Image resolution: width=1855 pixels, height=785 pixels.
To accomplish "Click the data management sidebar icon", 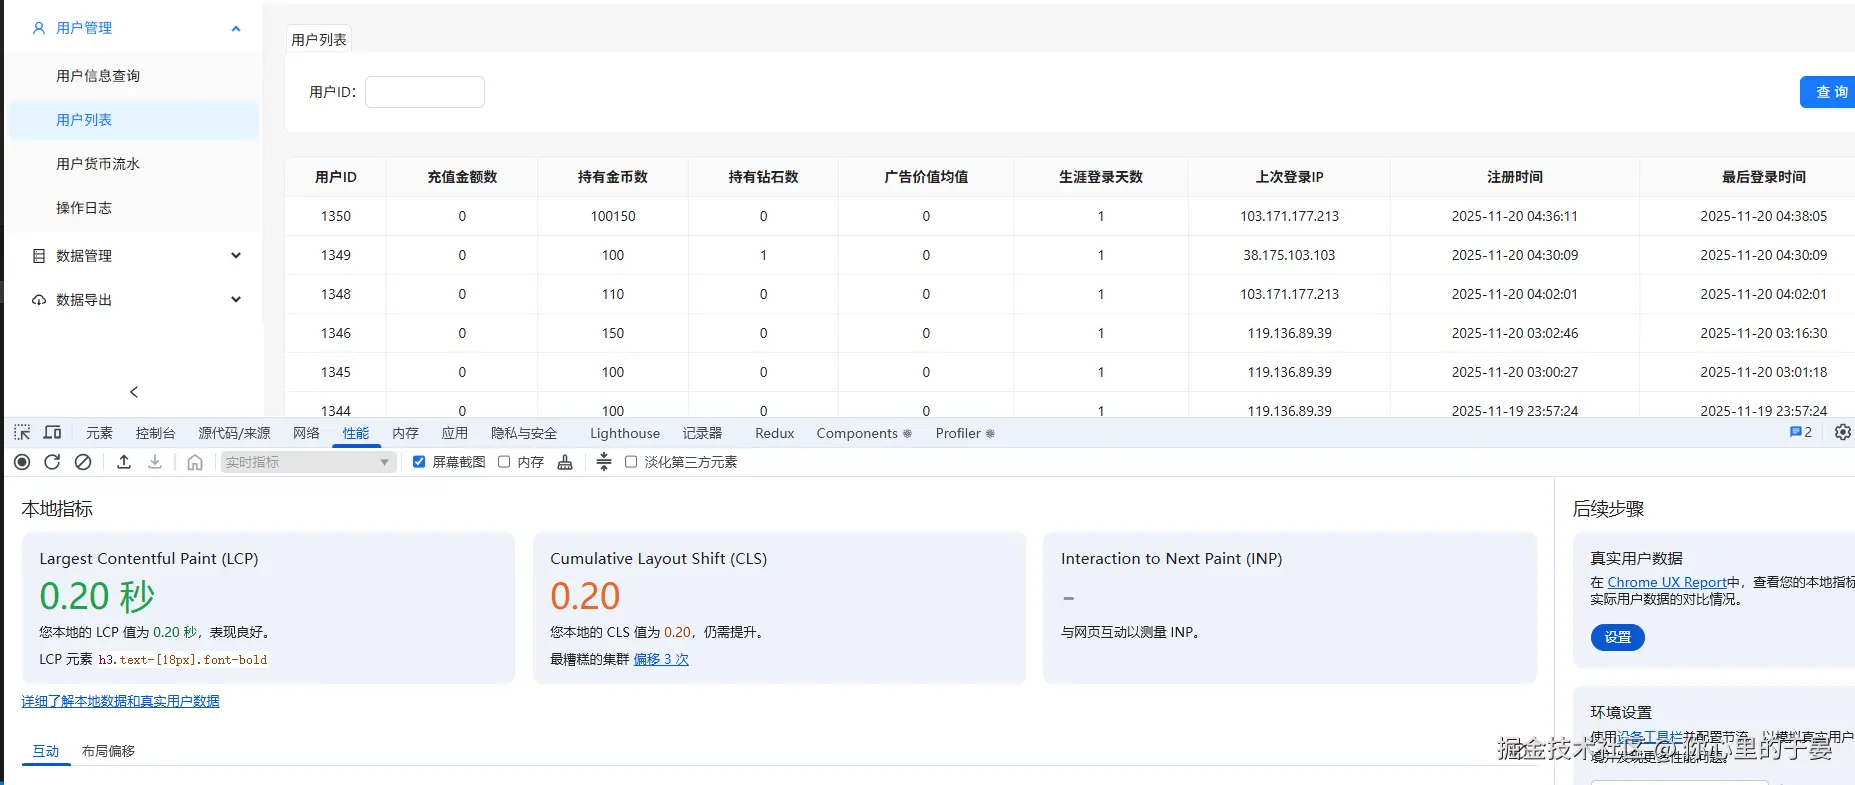I will point(39,256).
